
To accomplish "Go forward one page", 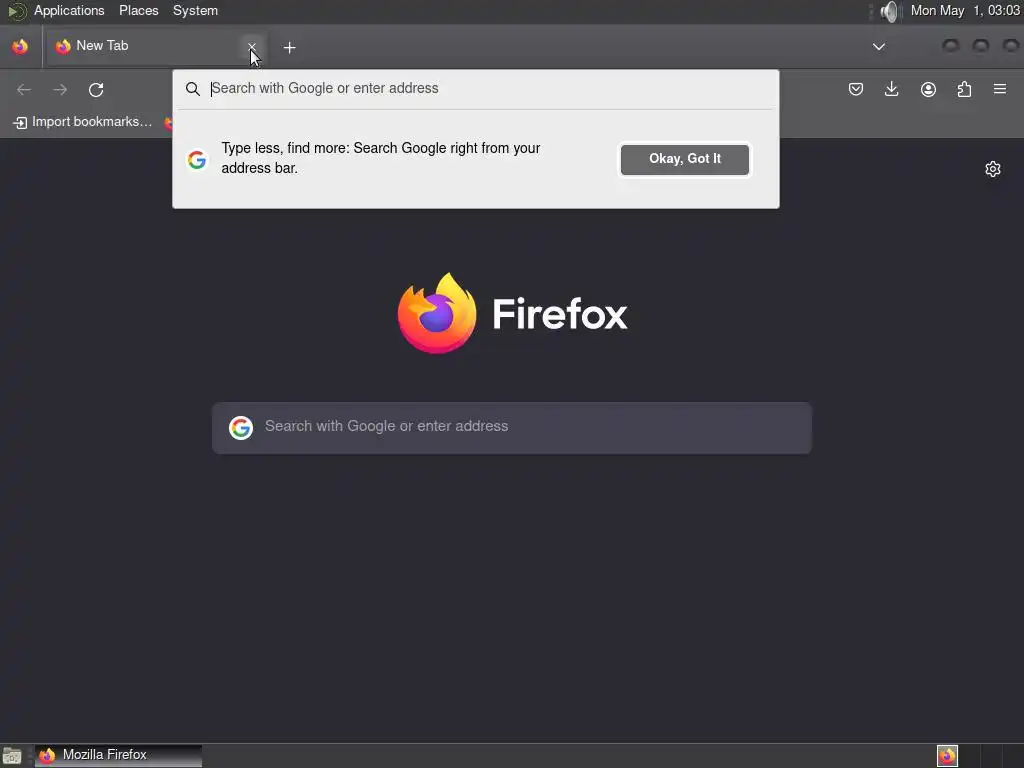I will pyautogui.click(x=60, y=89).
